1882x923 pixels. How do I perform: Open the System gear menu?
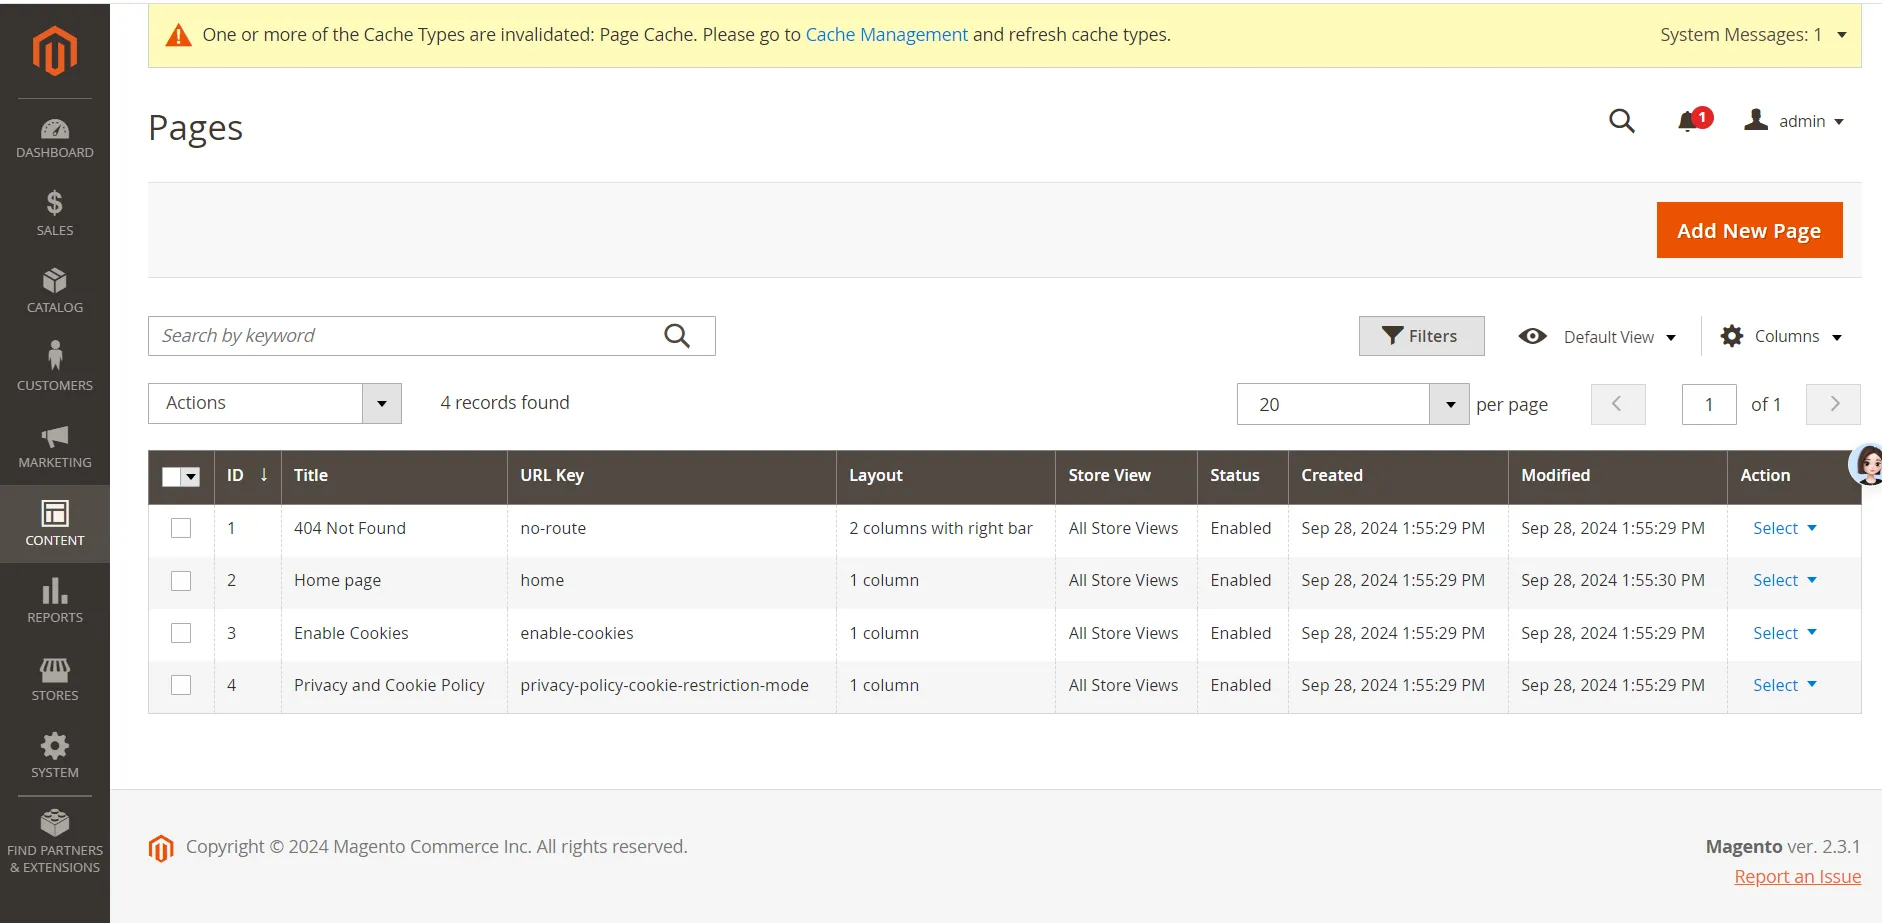[x=55, y=755]
